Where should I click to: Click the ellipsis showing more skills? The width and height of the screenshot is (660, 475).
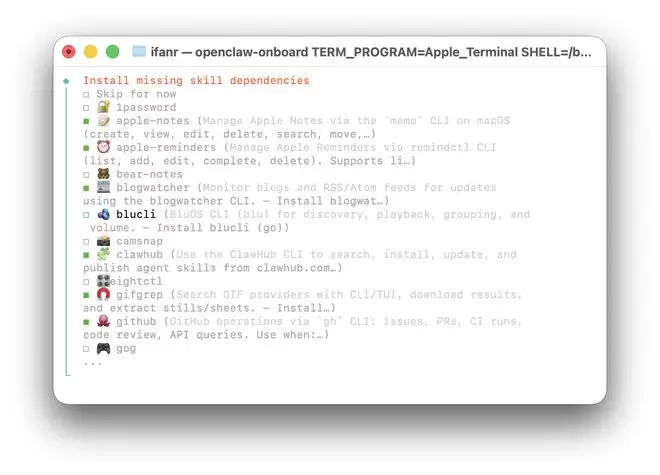pyautogui.click(x=93, y=363)
